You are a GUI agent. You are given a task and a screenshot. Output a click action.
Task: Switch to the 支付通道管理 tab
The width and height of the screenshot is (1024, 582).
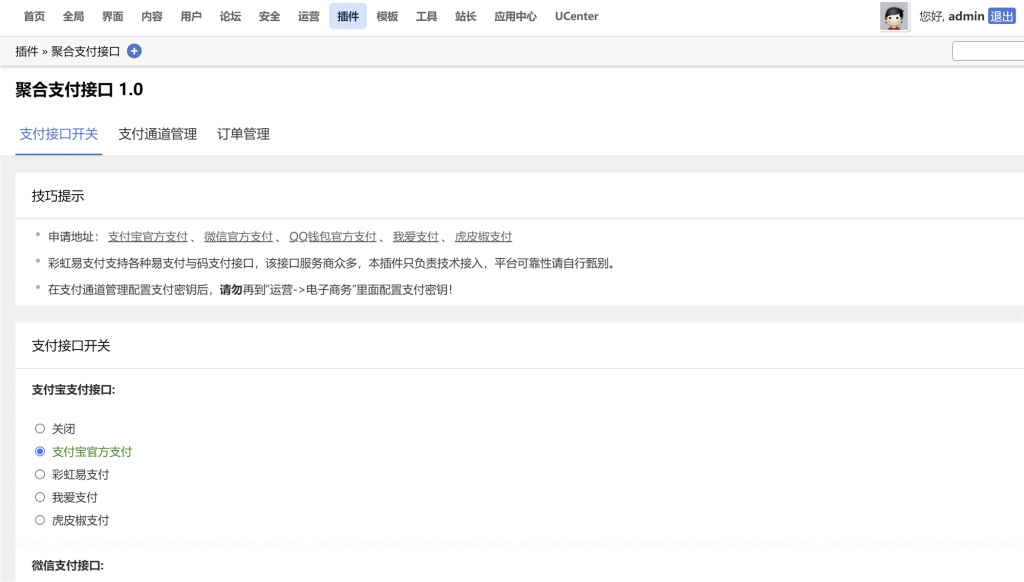(157, 133)
